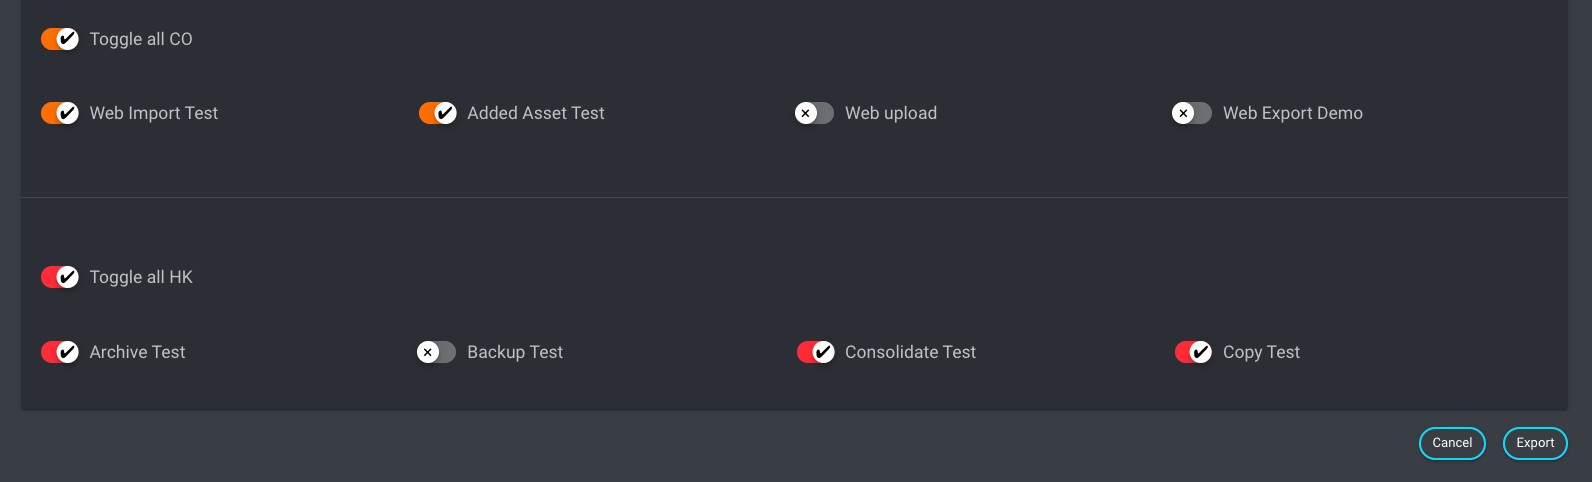Click the 'Added Asset Test' label
1592x482 pixels.
535,113
